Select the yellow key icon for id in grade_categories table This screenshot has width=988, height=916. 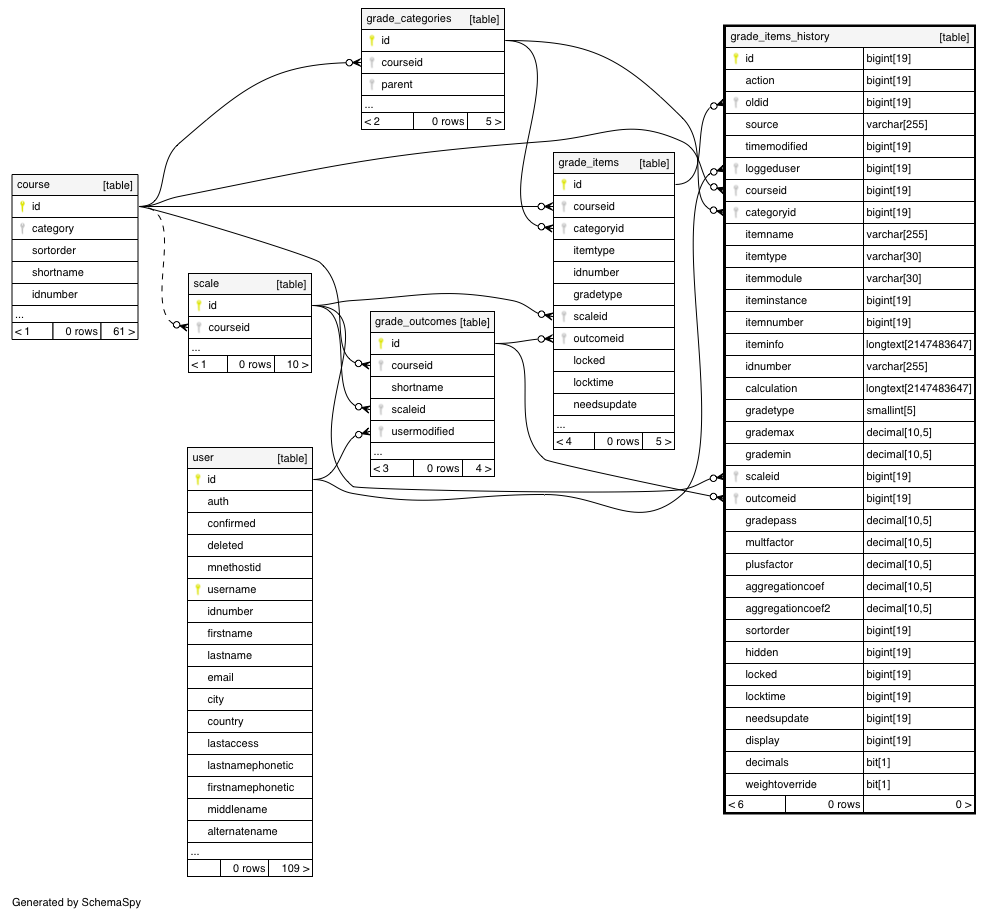click(372, 40)
